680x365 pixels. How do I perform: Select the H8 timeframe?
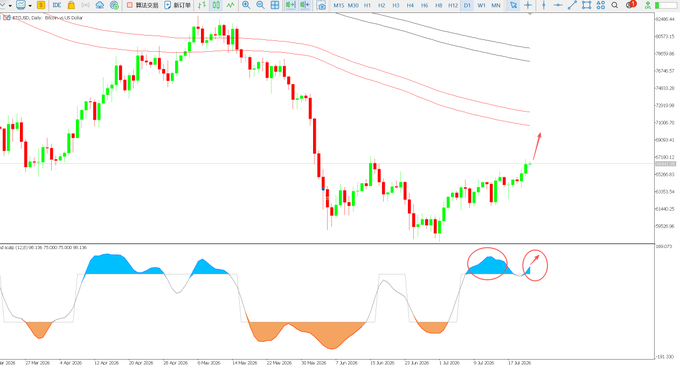point(439,5)
